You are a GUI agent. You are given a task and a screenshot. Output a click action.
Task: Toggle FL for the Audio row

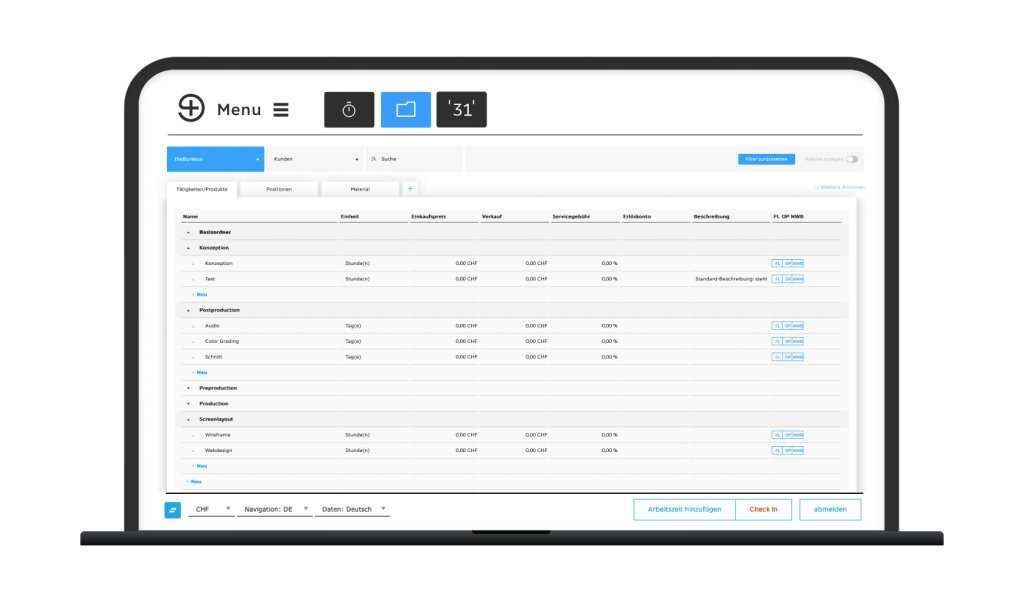pos(777,326)
